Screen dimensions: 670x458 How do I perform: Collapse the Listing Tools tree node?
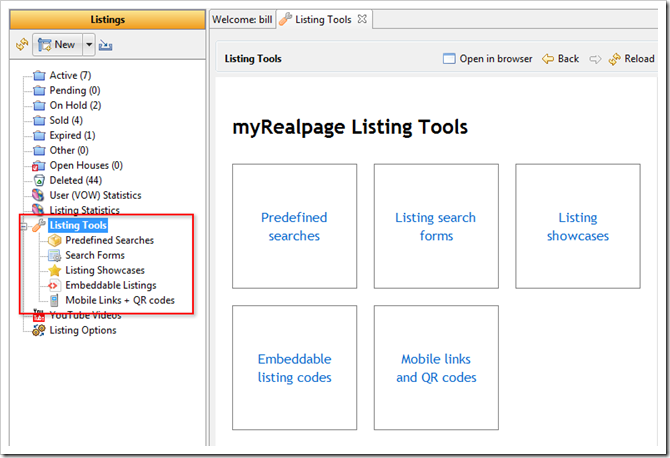(24, 226)
